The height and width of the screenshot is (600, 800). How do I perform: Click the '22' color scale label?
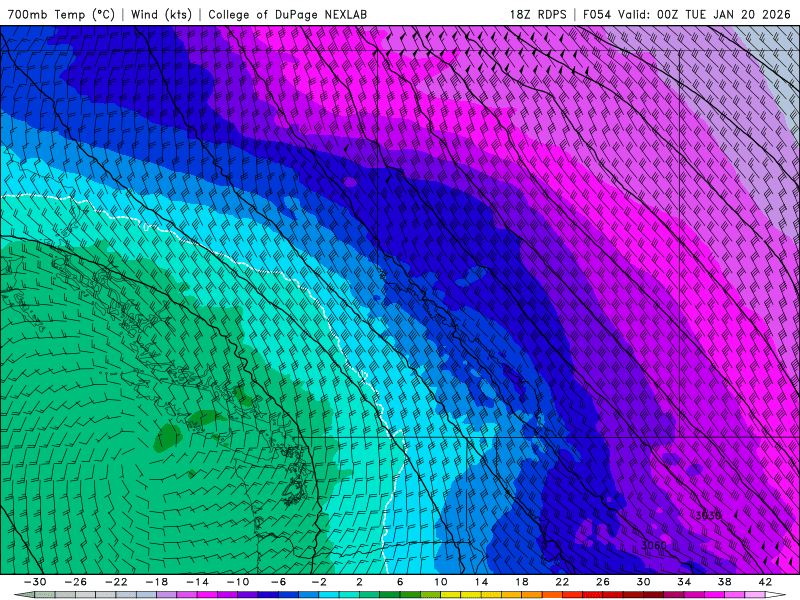(x=562, y=582)
